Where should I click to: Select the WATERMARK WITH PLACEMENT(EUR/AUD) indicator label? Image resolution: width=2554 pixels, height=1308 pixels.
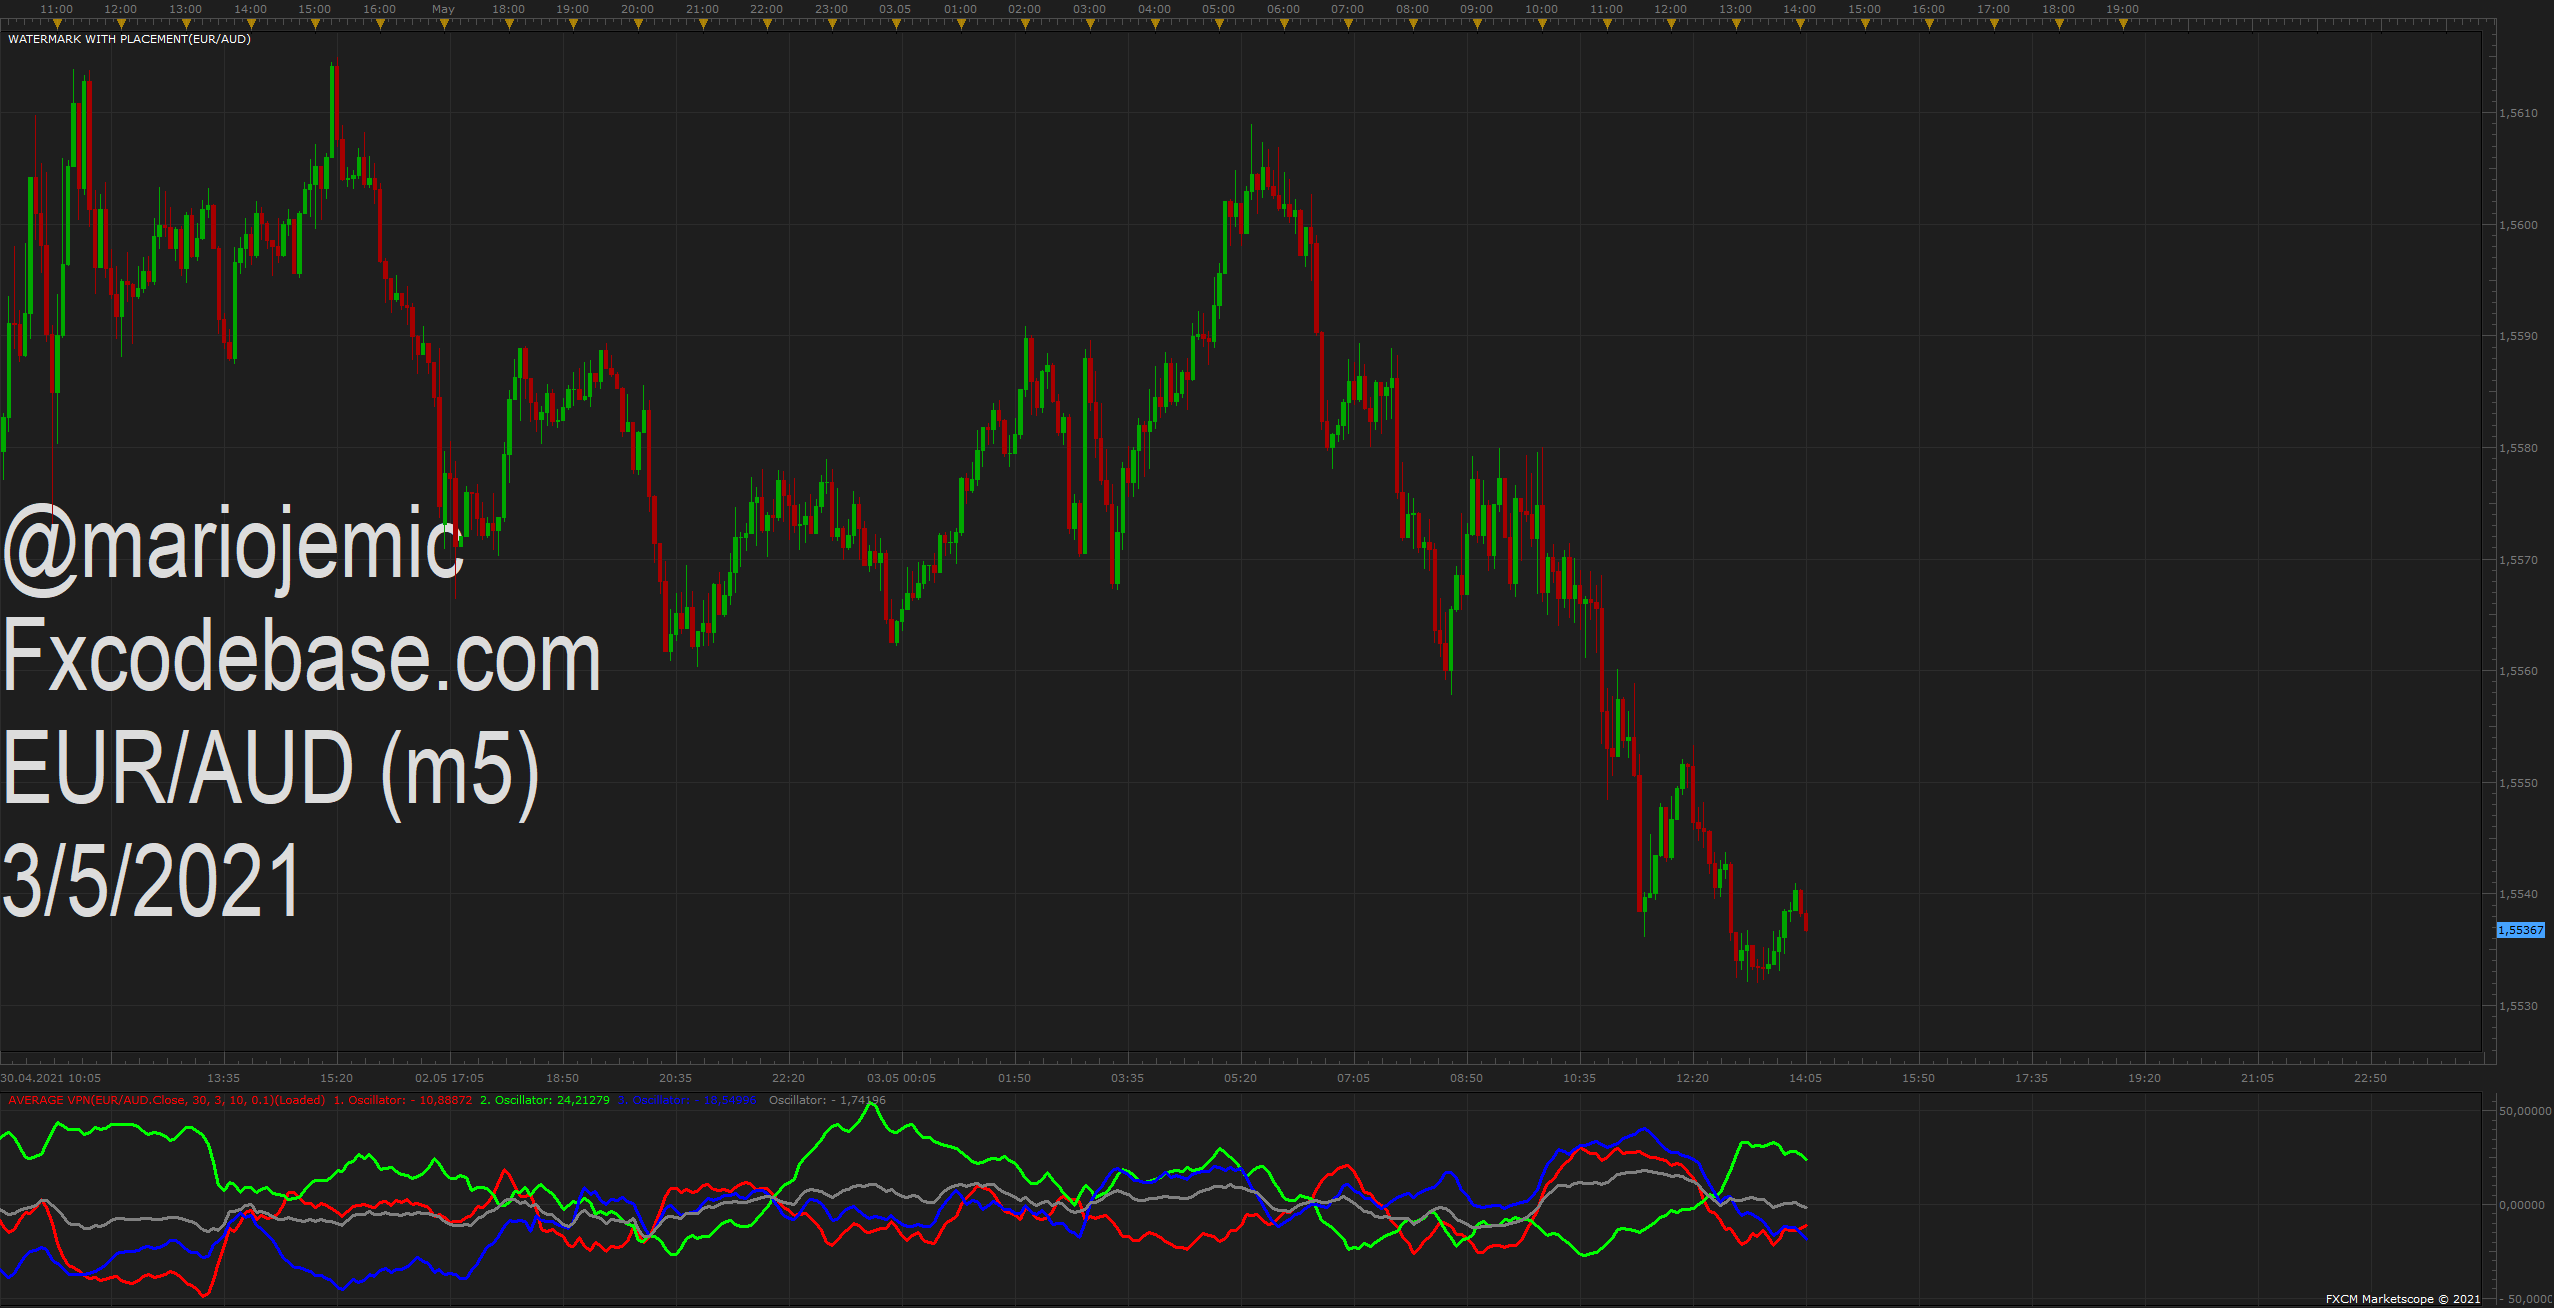coord(129,39)
